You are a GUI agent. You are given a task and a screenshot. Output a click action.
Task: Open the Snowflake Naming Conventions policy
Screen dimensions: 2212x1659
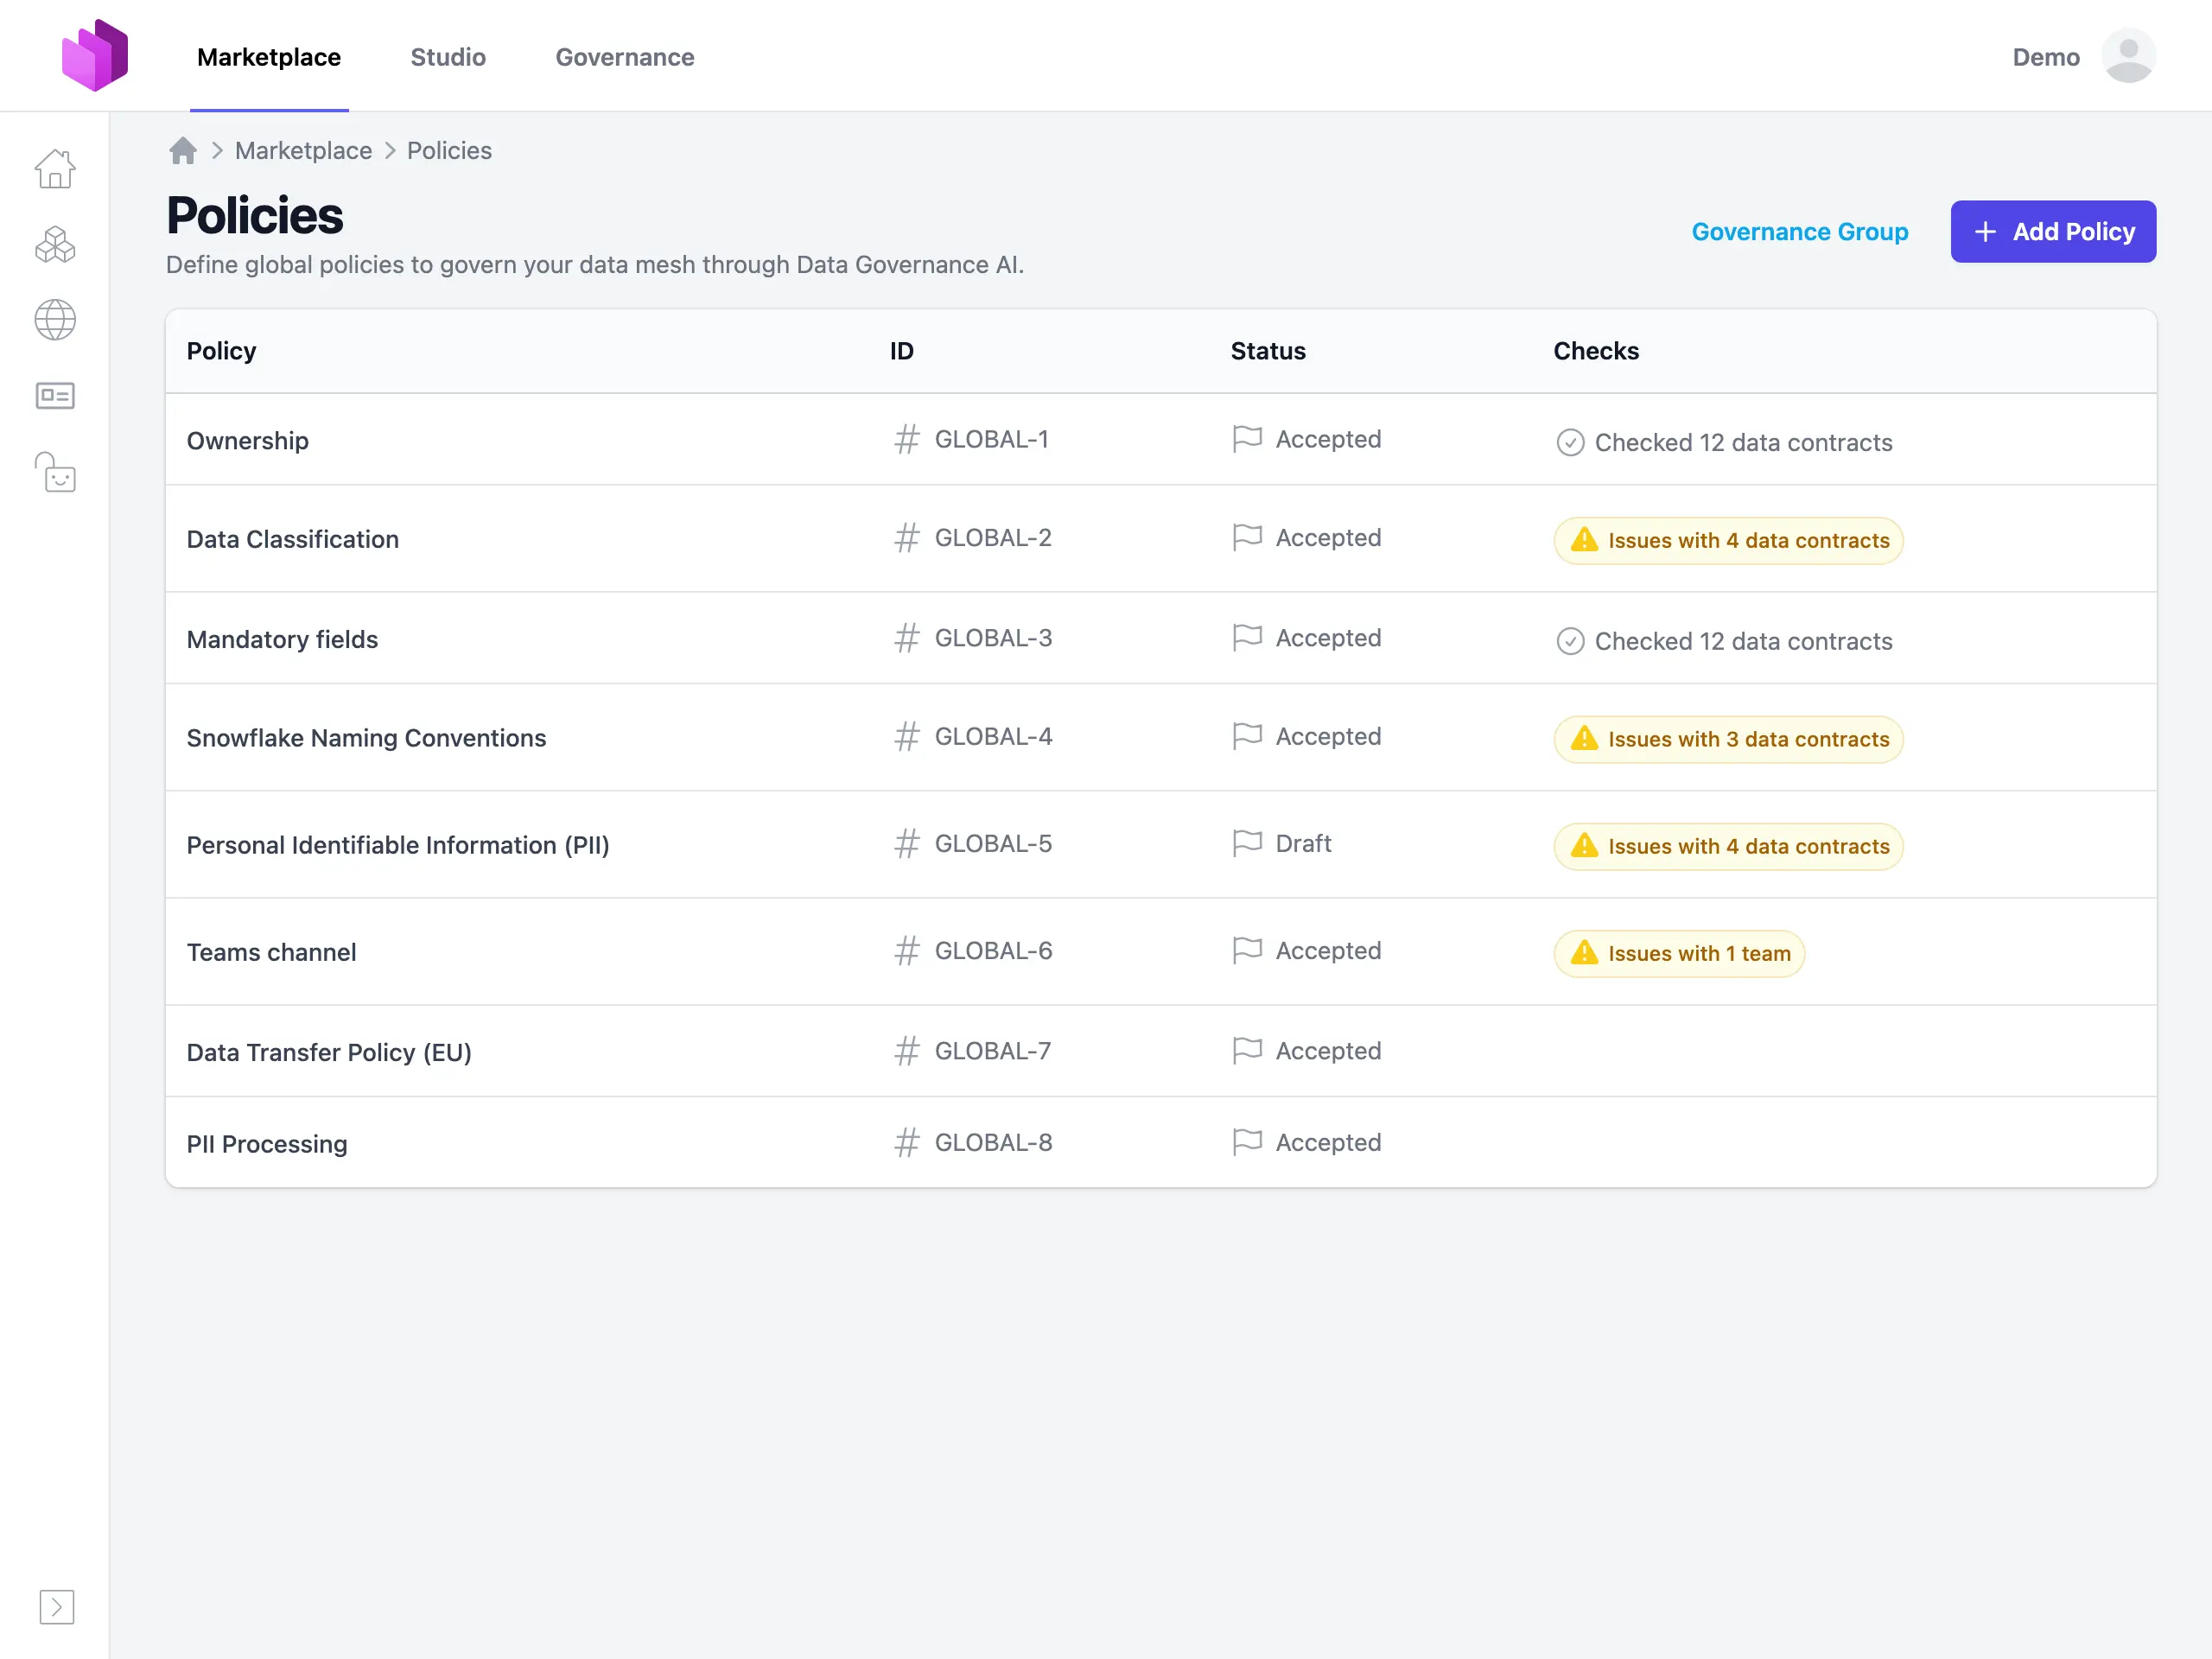(x=366, y=738)
